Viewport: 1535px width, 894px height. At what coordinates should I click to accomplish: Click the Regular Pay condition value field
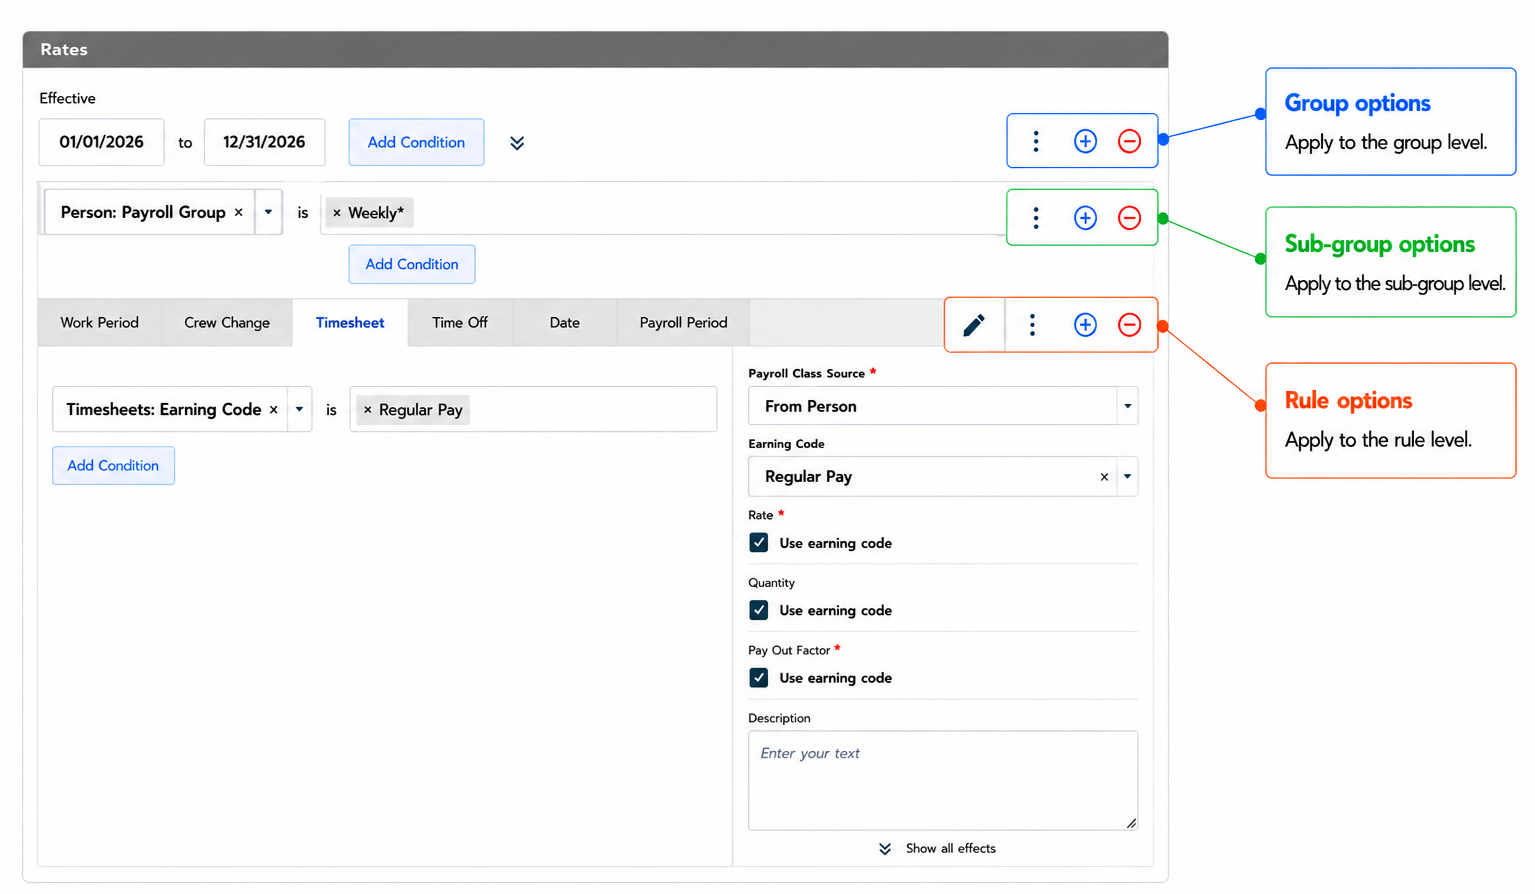533,409
